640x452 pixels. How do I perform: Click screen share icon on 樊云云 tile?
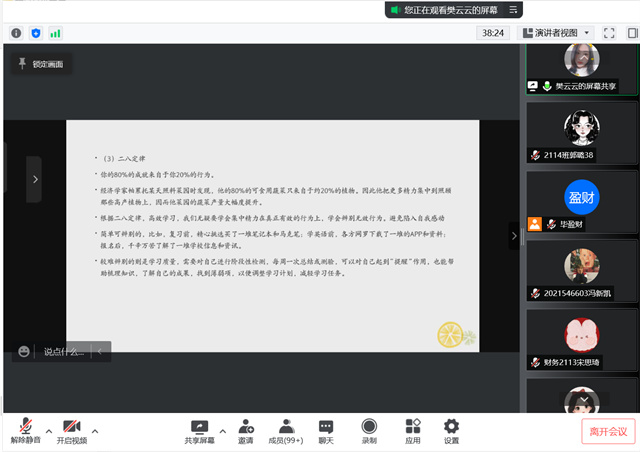tap(533, 86)
